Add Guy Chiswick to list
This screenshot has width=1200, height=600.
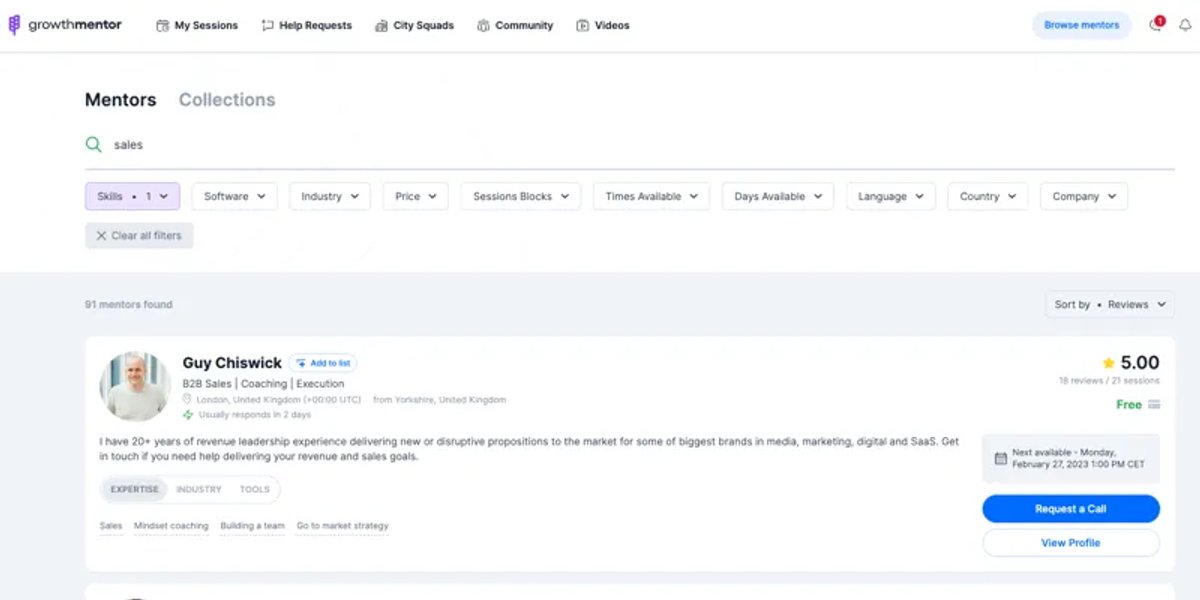click(323, 363)
